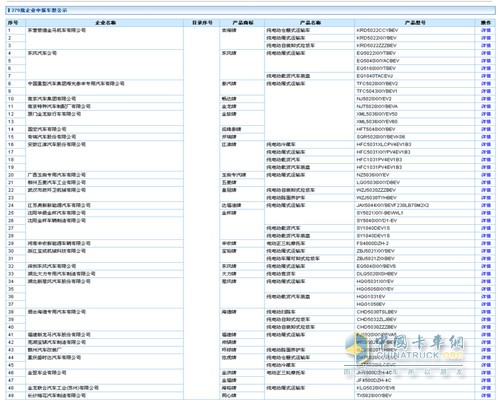Image resolution: width=500 pixels, height=400 pixels.
Task: Open the 详情 link for row 4
Action: coord(486,53)
